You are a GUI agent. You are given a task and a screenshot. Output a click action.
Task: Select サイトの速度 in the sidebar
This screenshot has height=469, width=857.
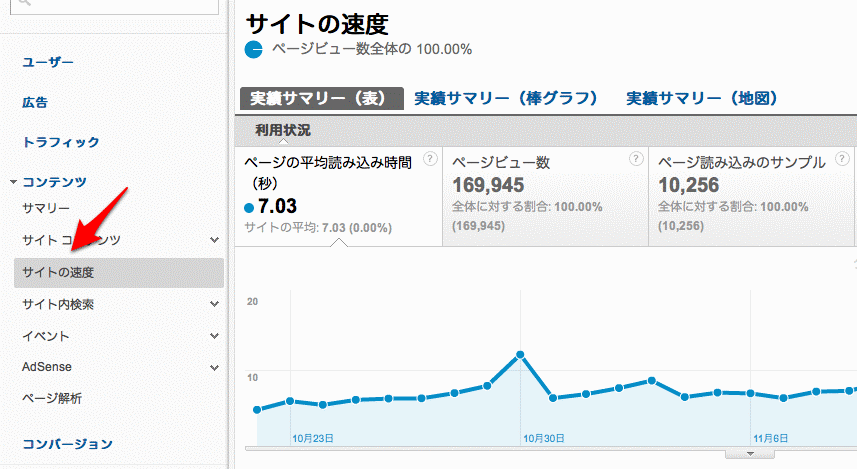[x=119, y=273]
